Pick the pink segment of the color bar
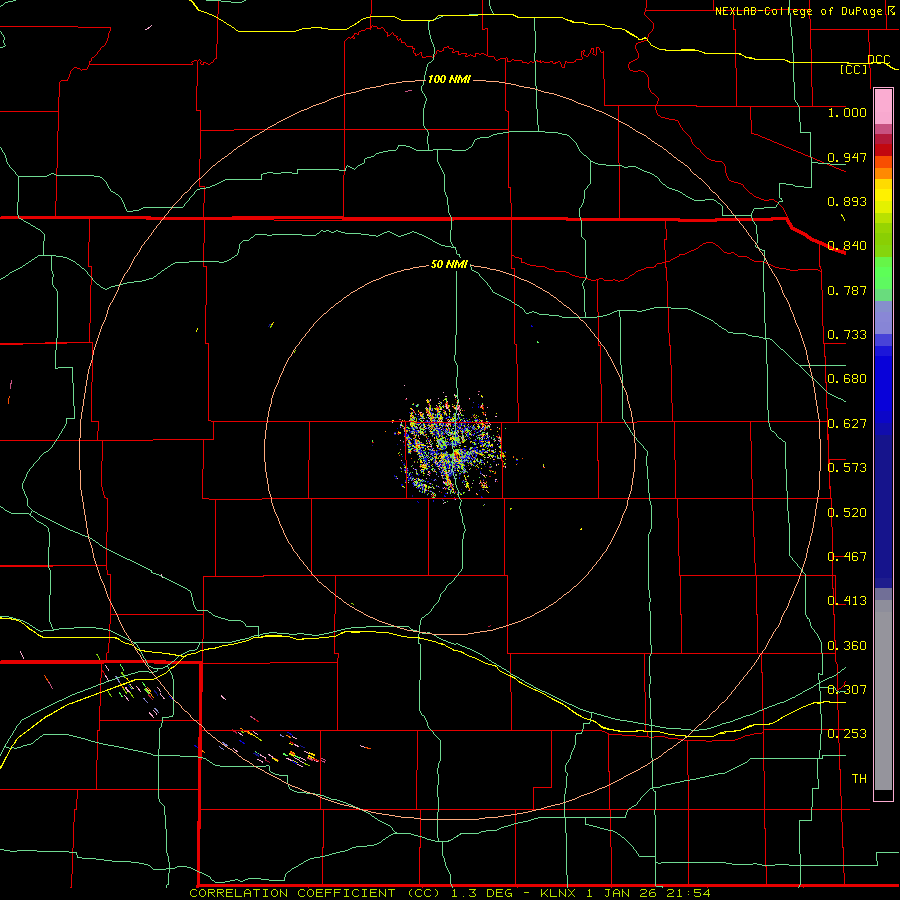Screen dimensions: 900x900 (883, 106)
